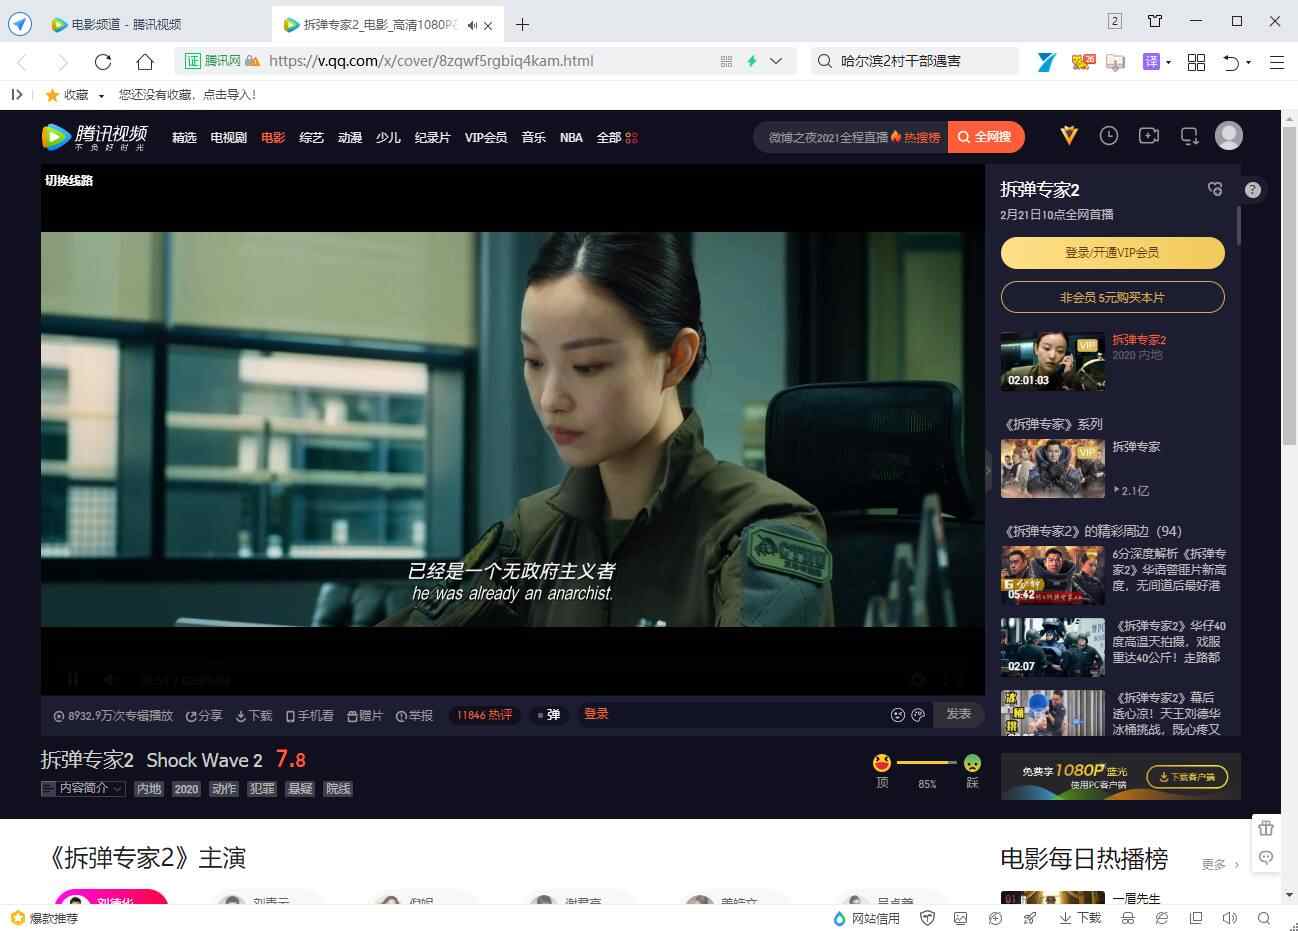Click the 分享 share link
Image resolution: width=1298 pixels, height=931 pixels.
tap(204, 715)
